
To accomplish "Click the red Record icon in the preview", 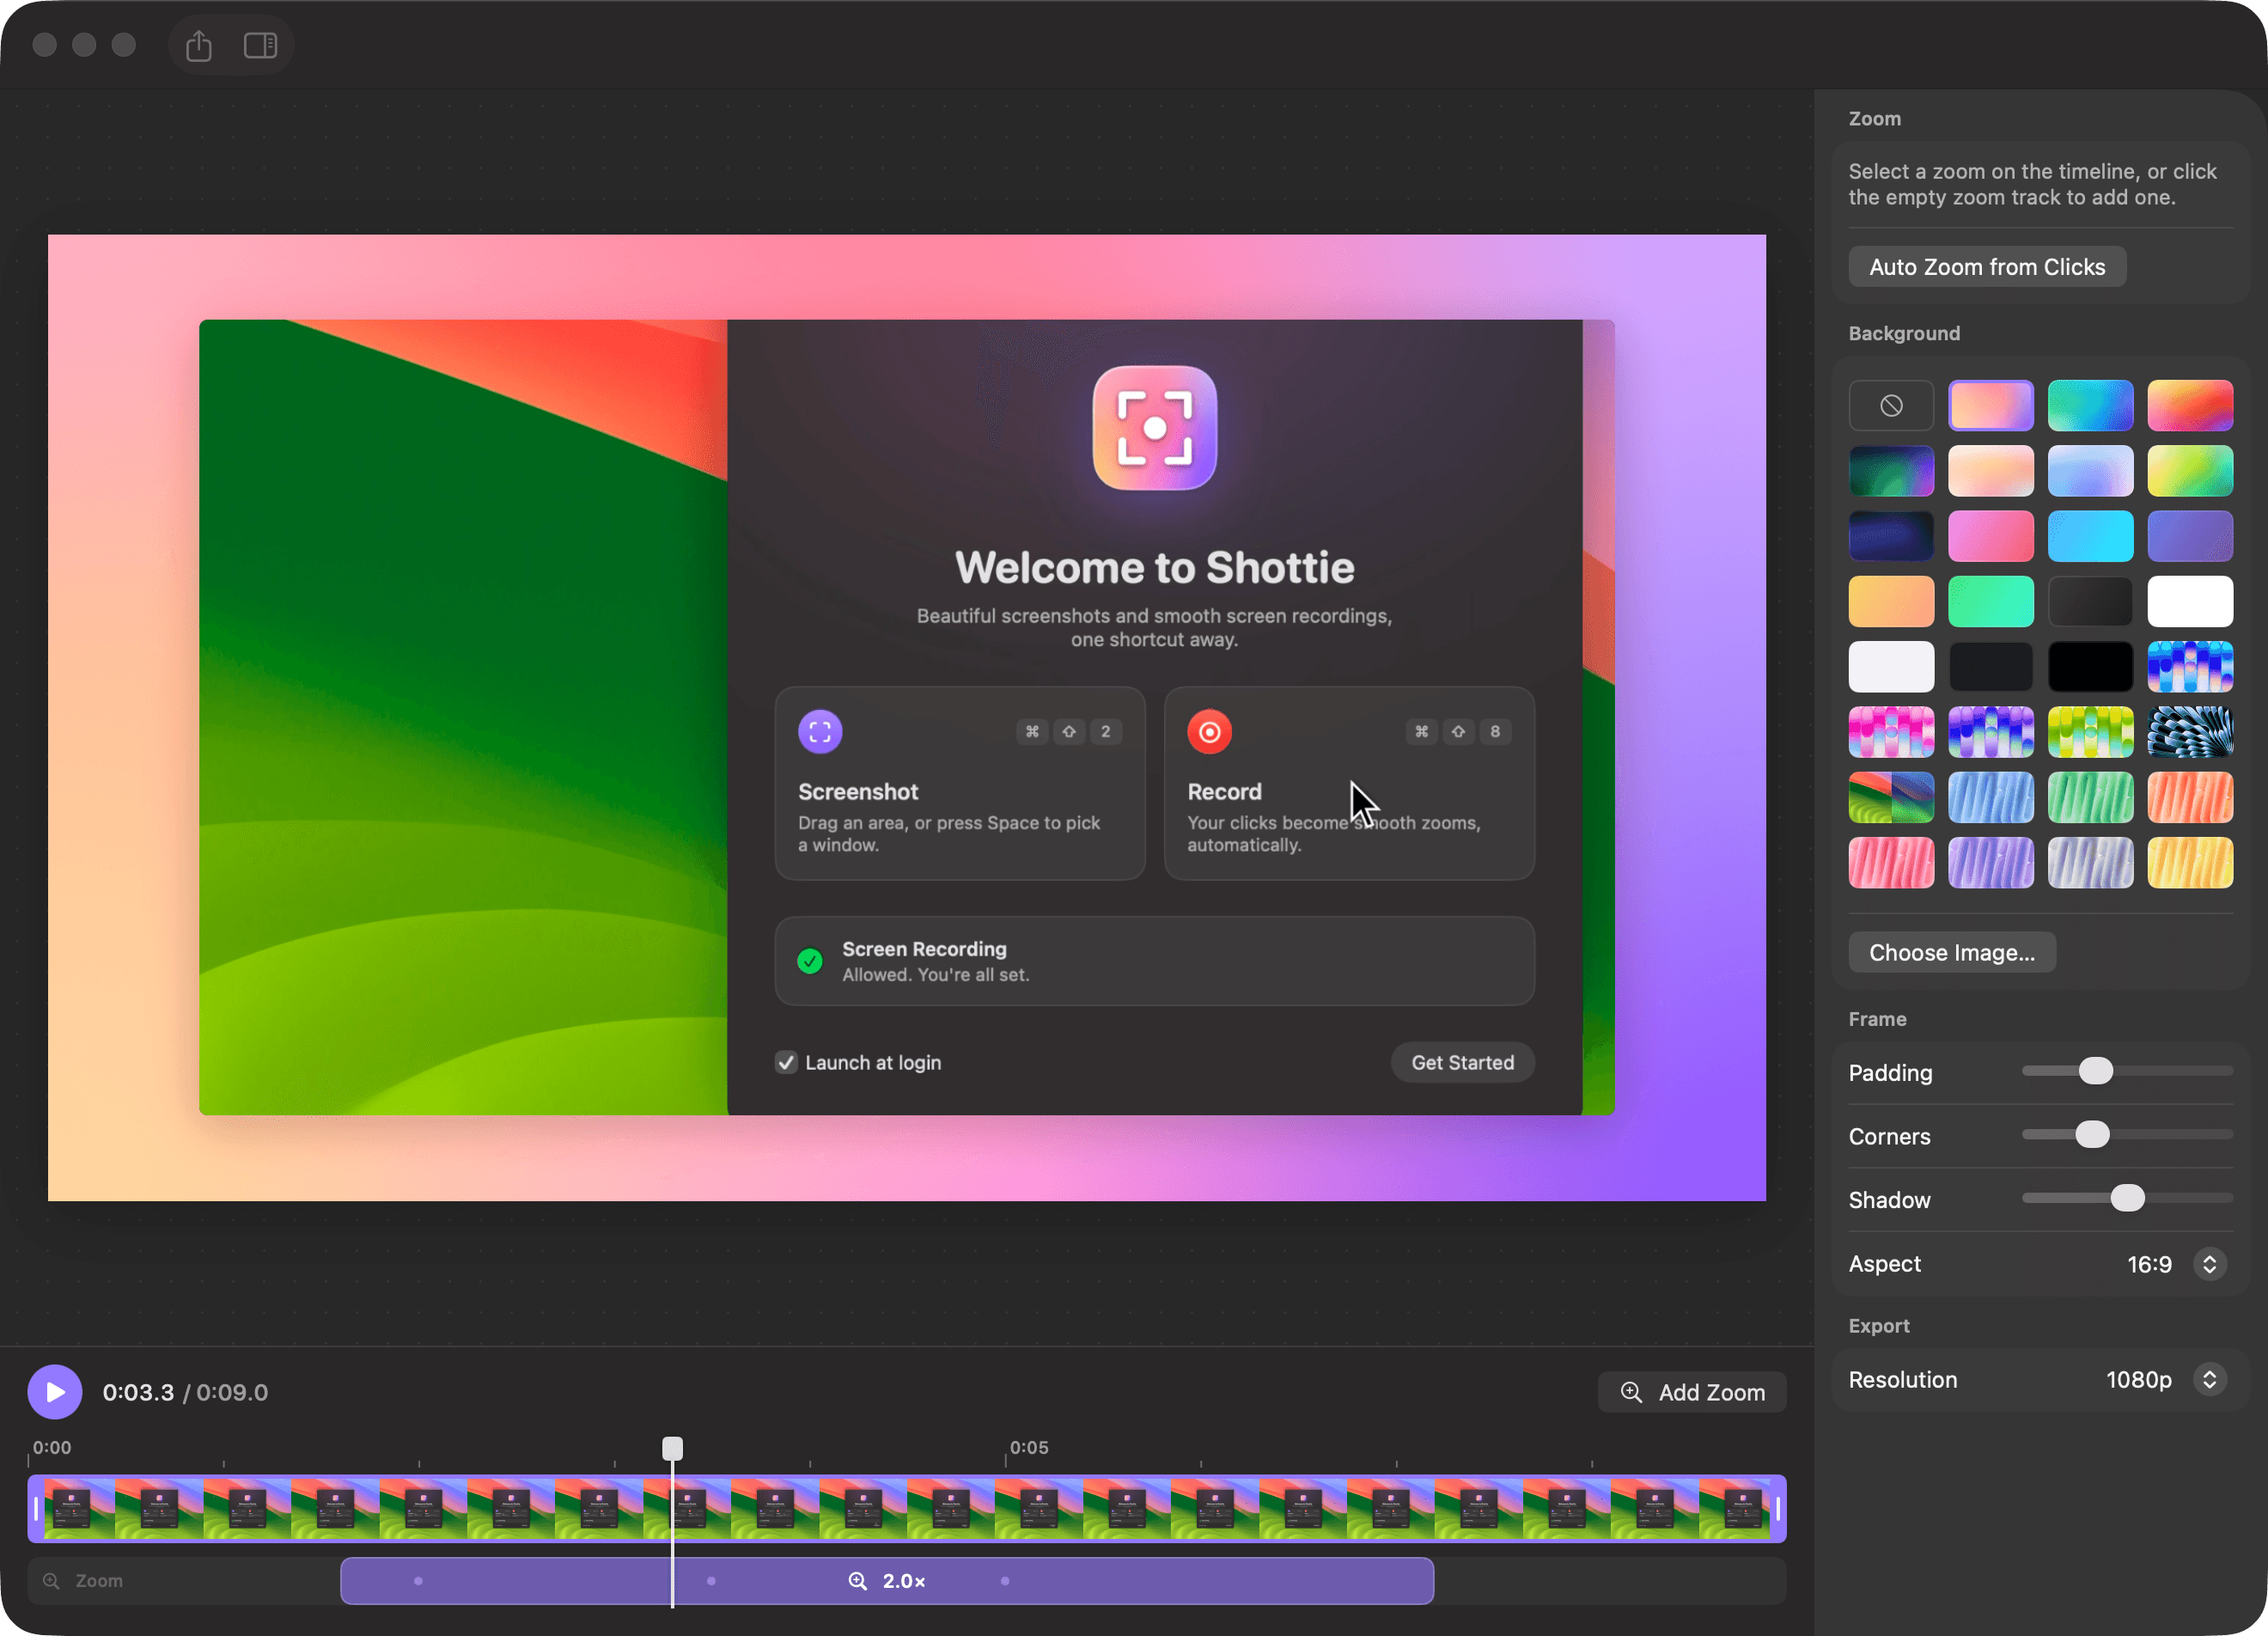I will point(1209,732).
